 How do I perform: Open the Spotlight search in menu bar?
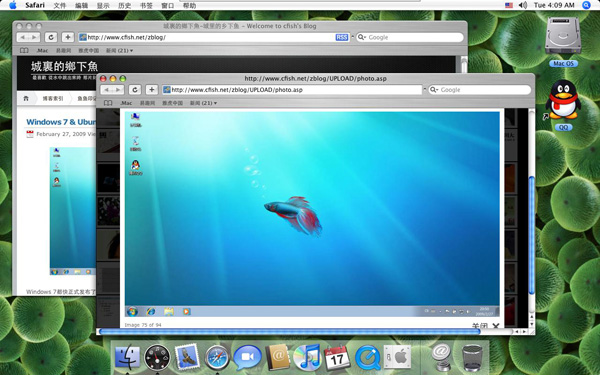tap(586, 5)
